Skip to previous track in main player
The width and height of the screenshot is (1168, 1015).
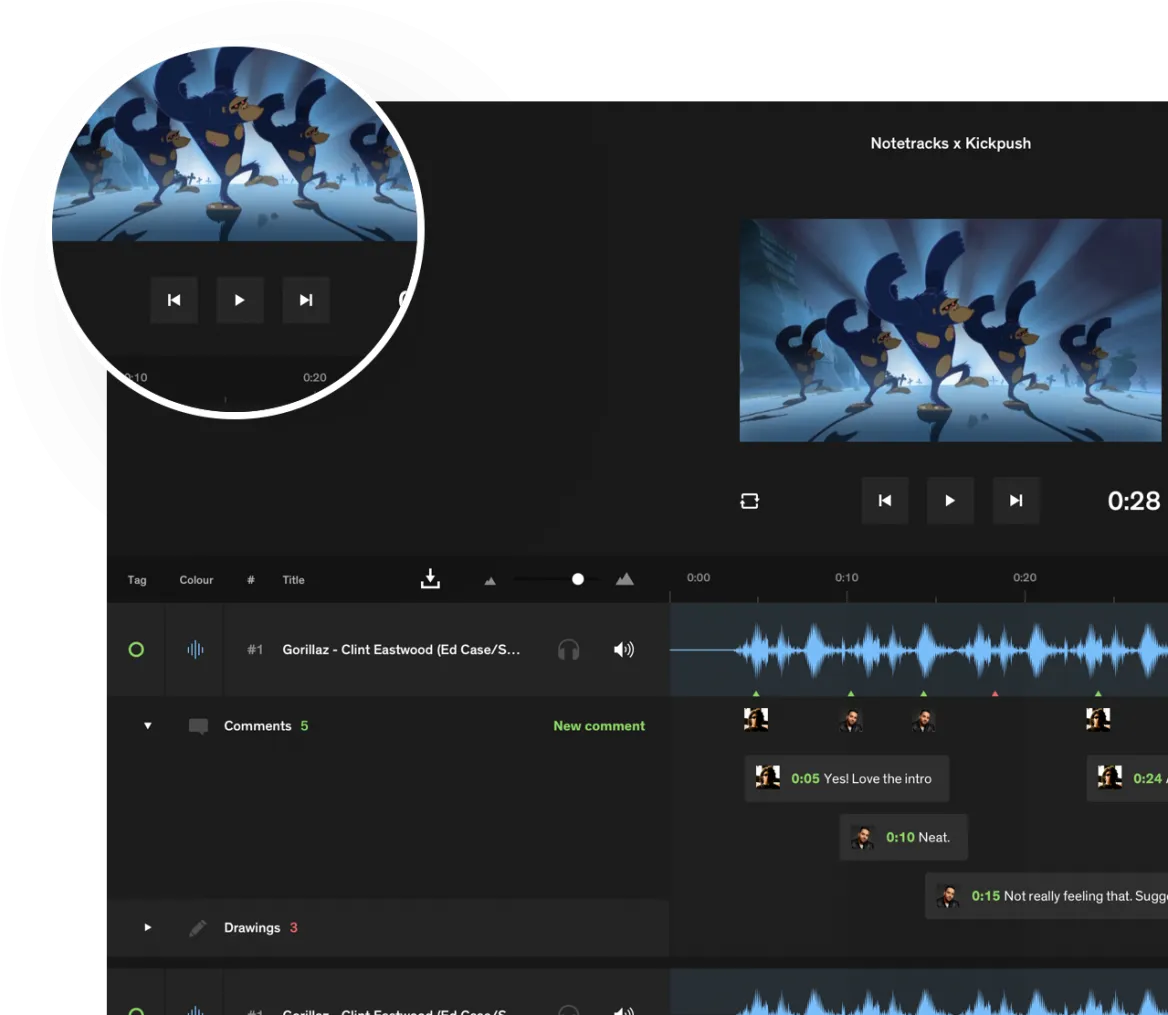[885, 500]
